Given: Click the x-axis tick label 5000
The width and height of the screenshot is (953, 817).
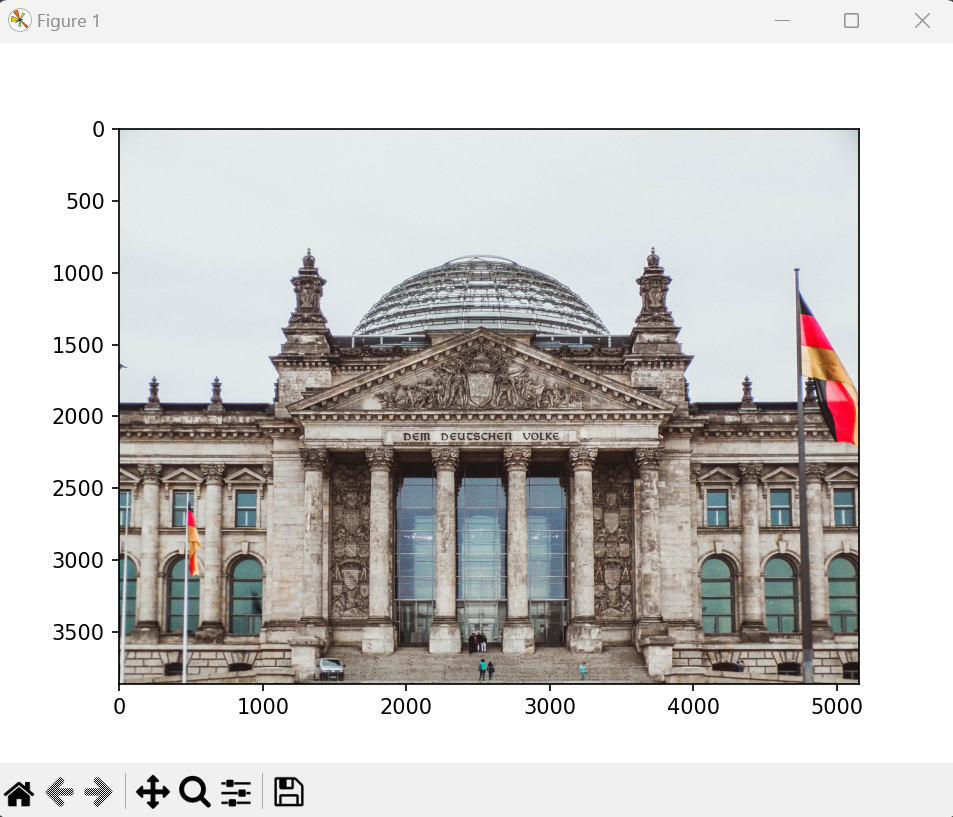Looking at the screenshot, I should 836,706.
